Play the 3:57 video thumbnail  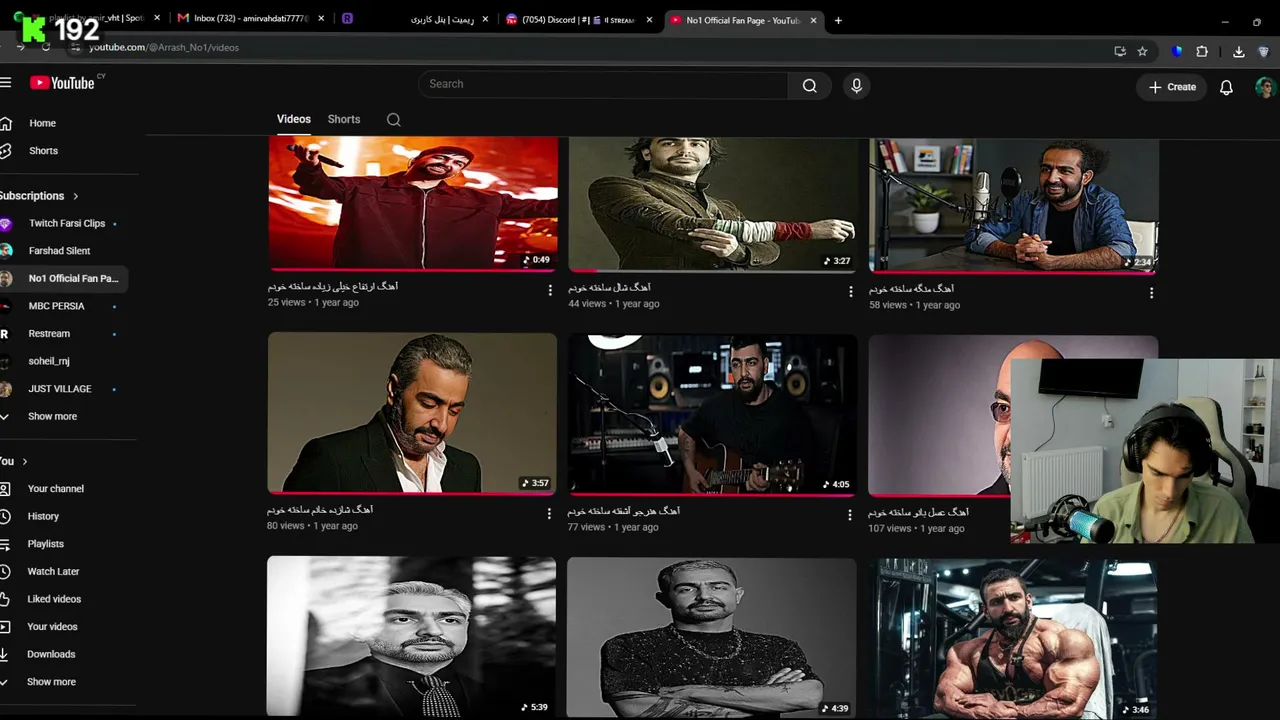pos(412,413)
